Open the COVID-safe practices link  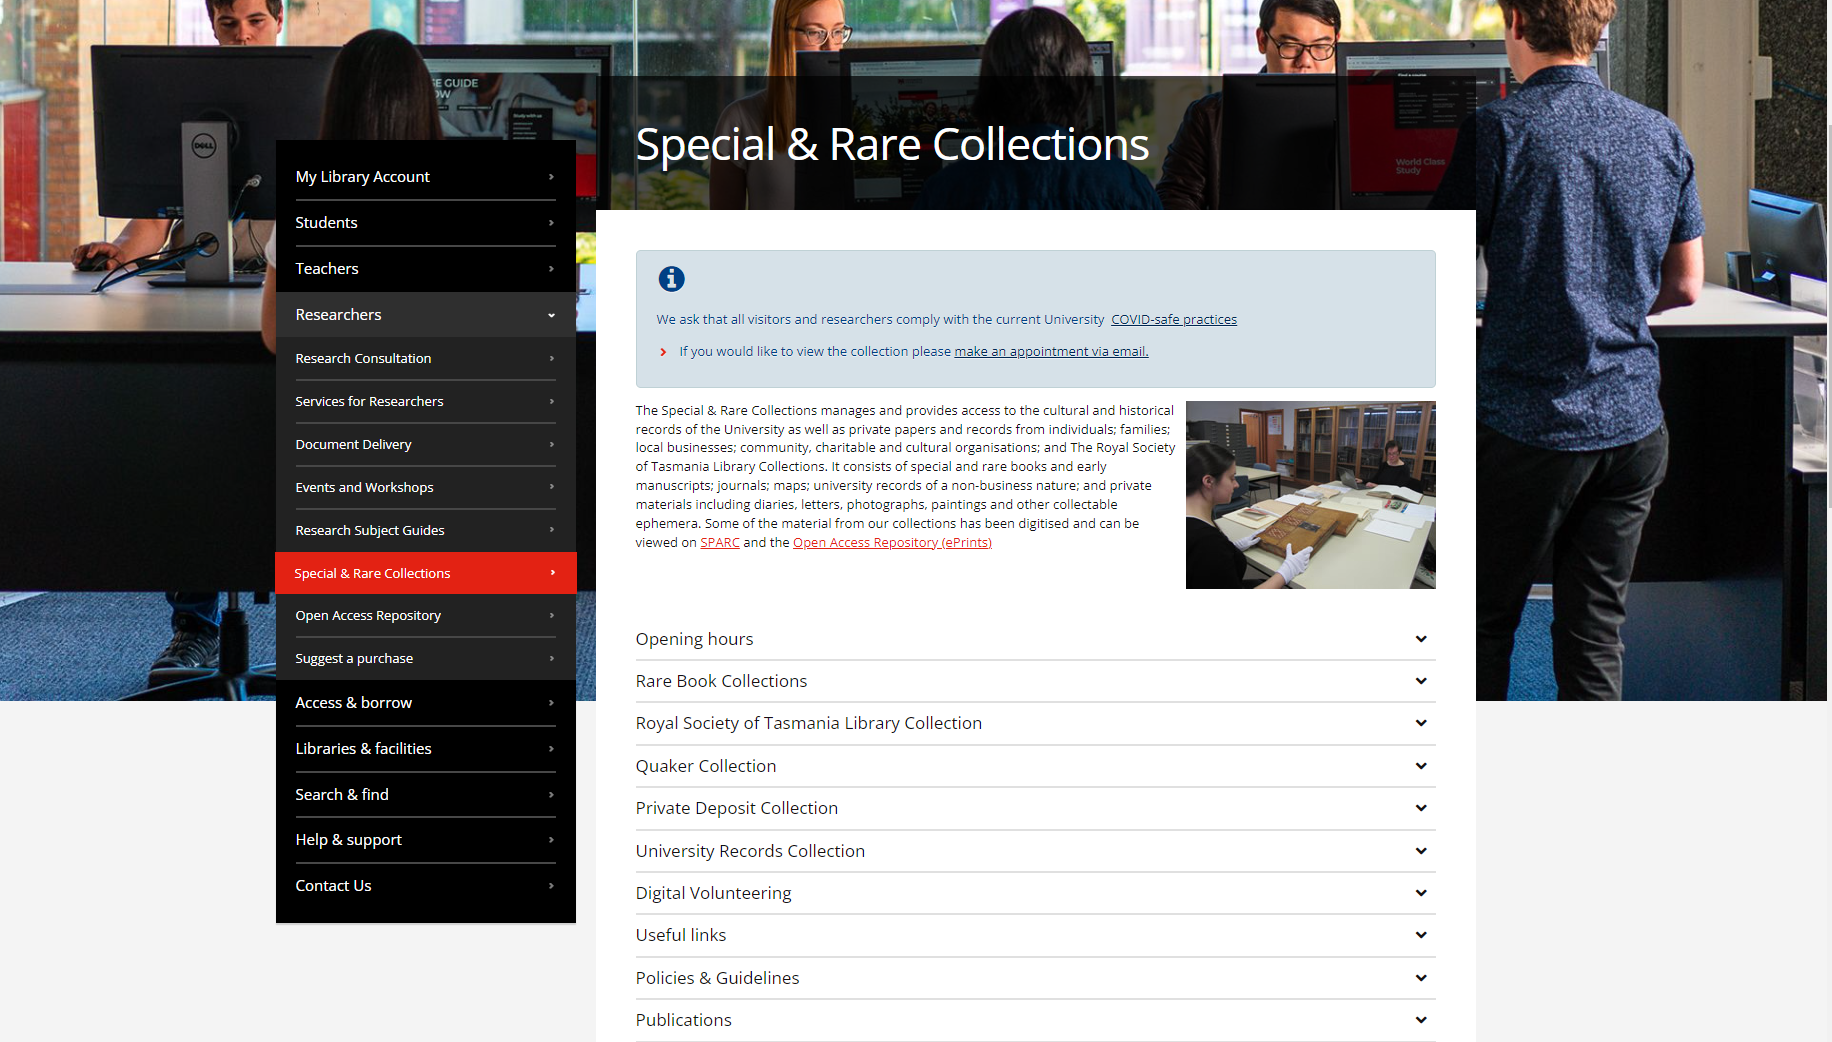point(1173,320)
